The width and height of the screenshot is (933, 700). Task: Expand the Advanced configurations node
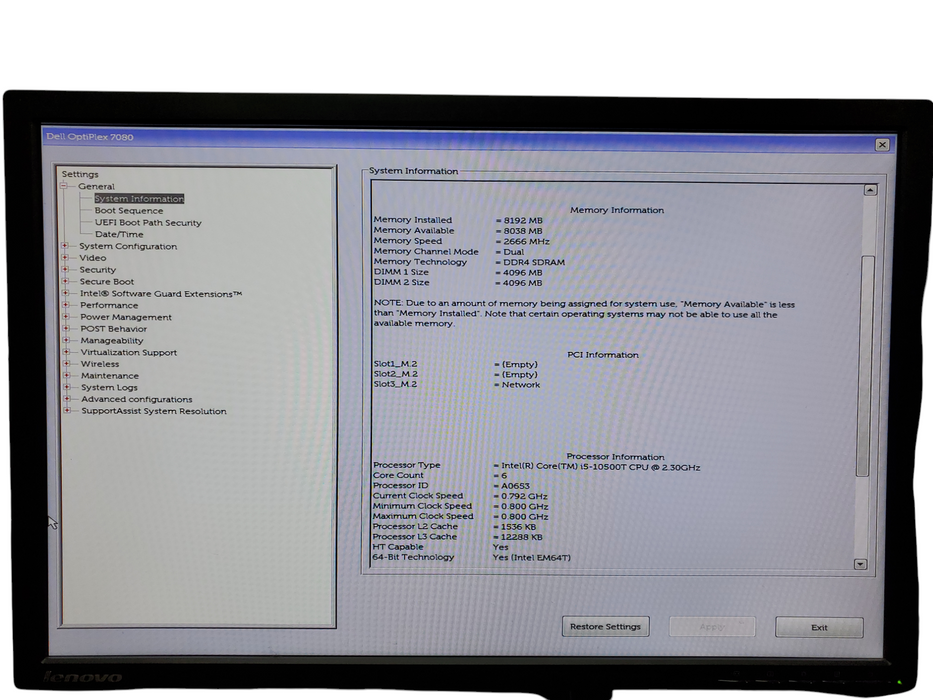click(67, 399)
